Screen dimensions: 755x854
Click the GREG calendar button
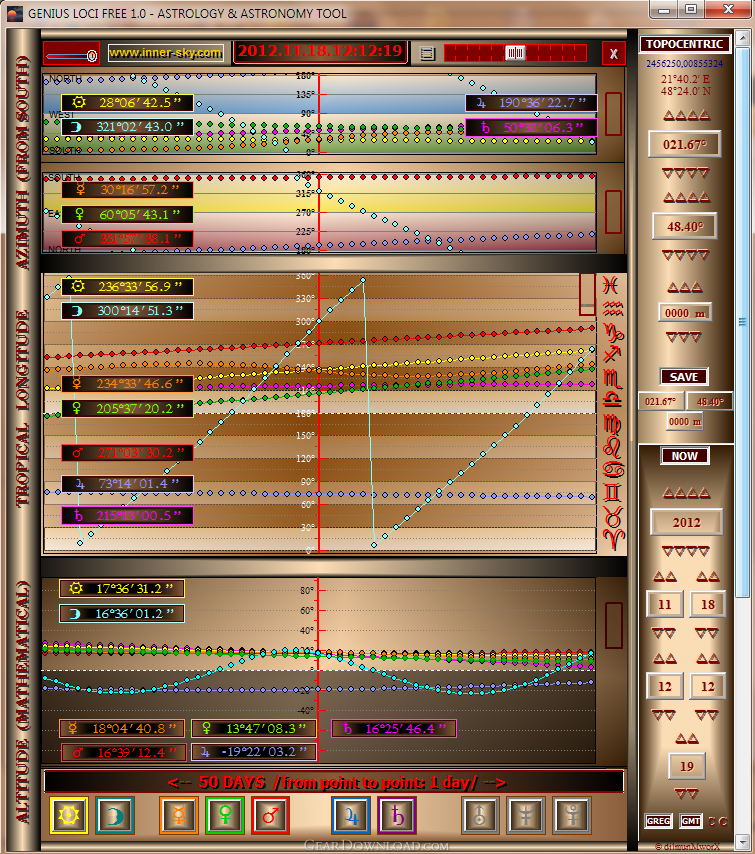point(659,821)
